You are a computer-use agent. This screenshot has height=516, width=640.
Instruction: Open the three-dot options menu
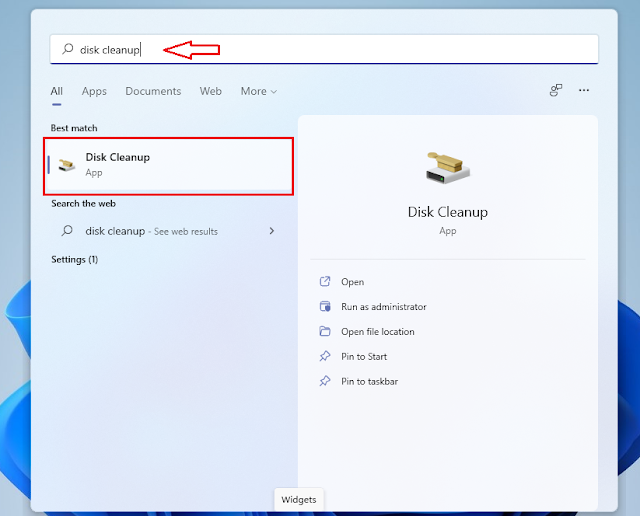click(x=584, y=90)
